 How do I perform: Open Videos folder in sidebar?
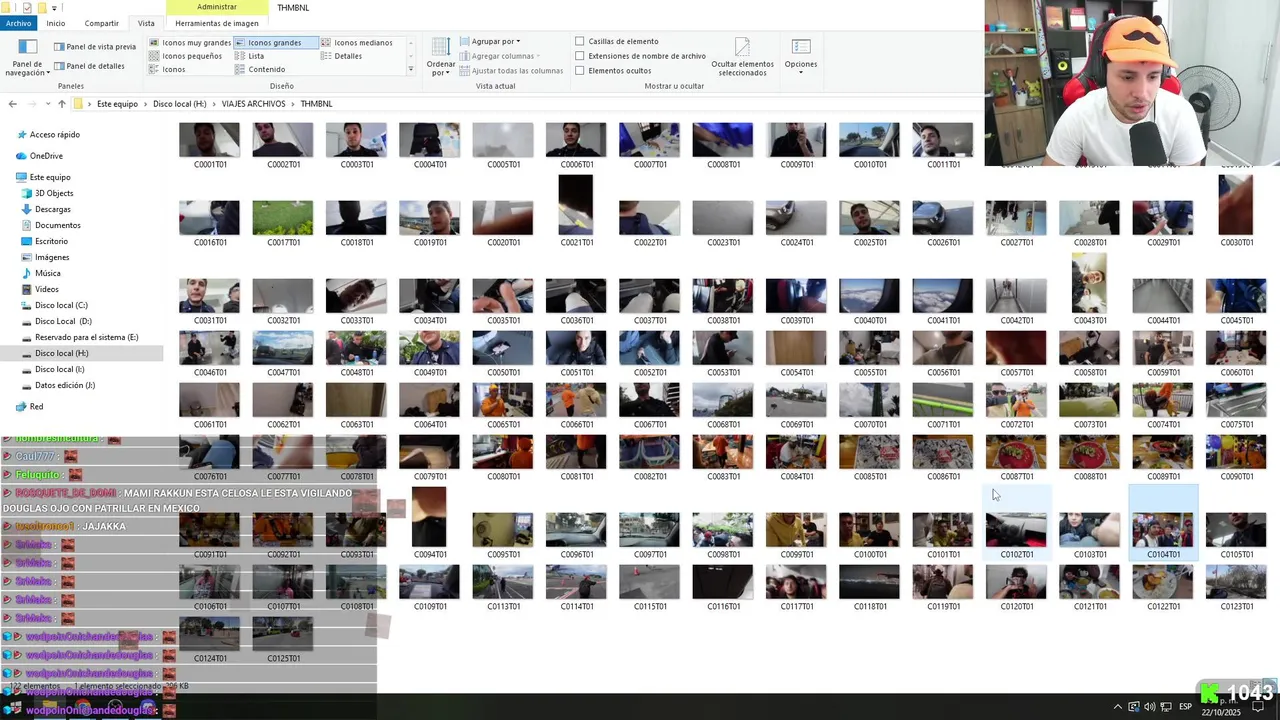click(x=40, y=289)
